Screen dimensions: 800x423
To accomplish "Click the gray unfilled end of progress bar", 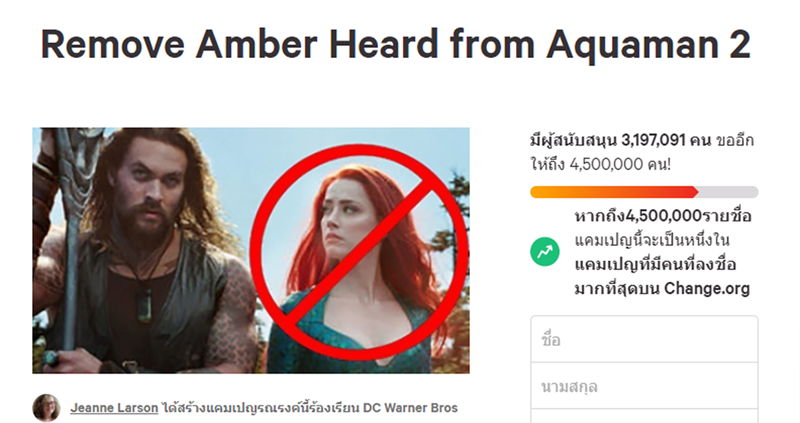I will tap(728, 192).
